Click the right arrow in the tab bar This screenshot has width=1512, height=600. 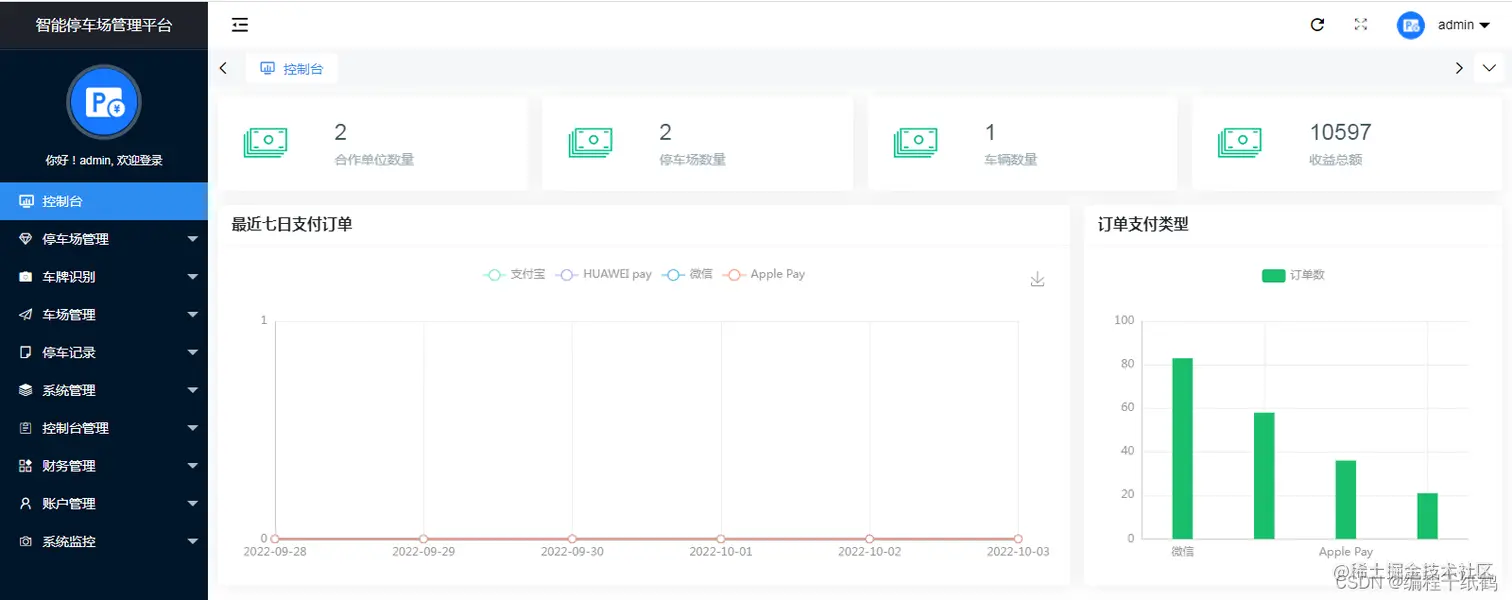[x=1459, y=68]
